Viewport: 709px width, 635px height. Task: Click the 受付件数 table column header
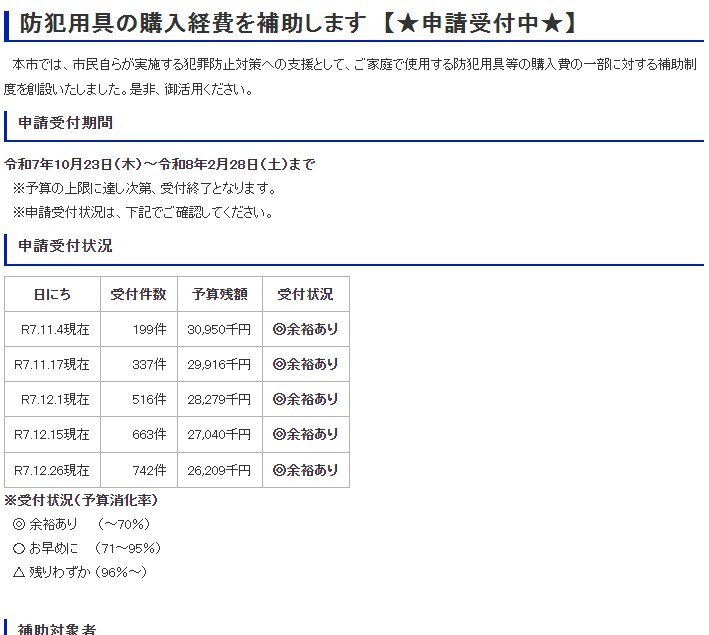point(138,294)
